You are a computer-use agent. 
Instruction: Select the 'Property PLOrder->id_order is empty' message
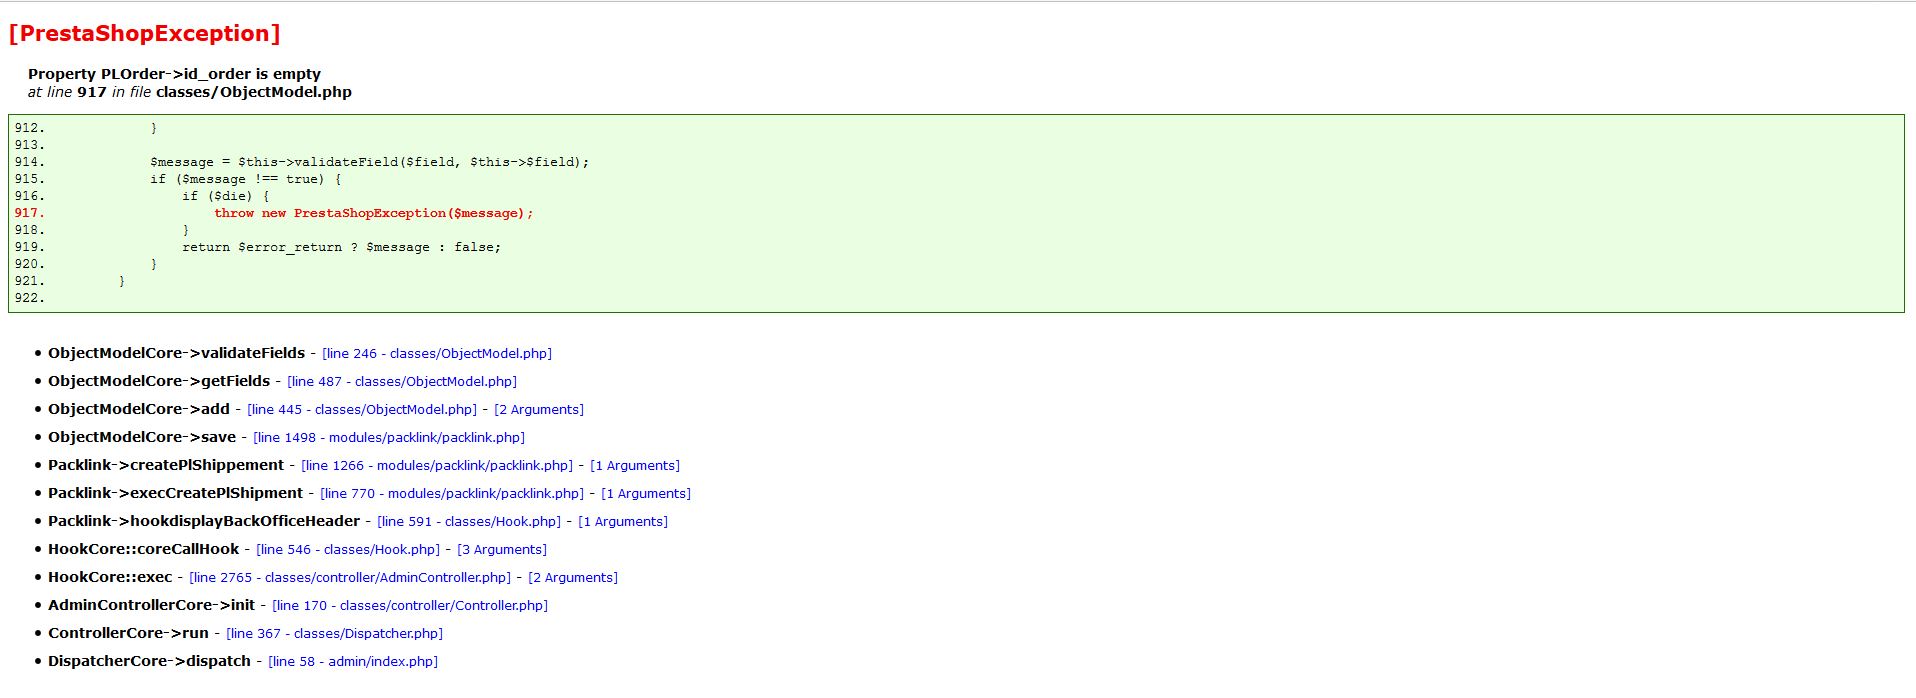(174, 74)
